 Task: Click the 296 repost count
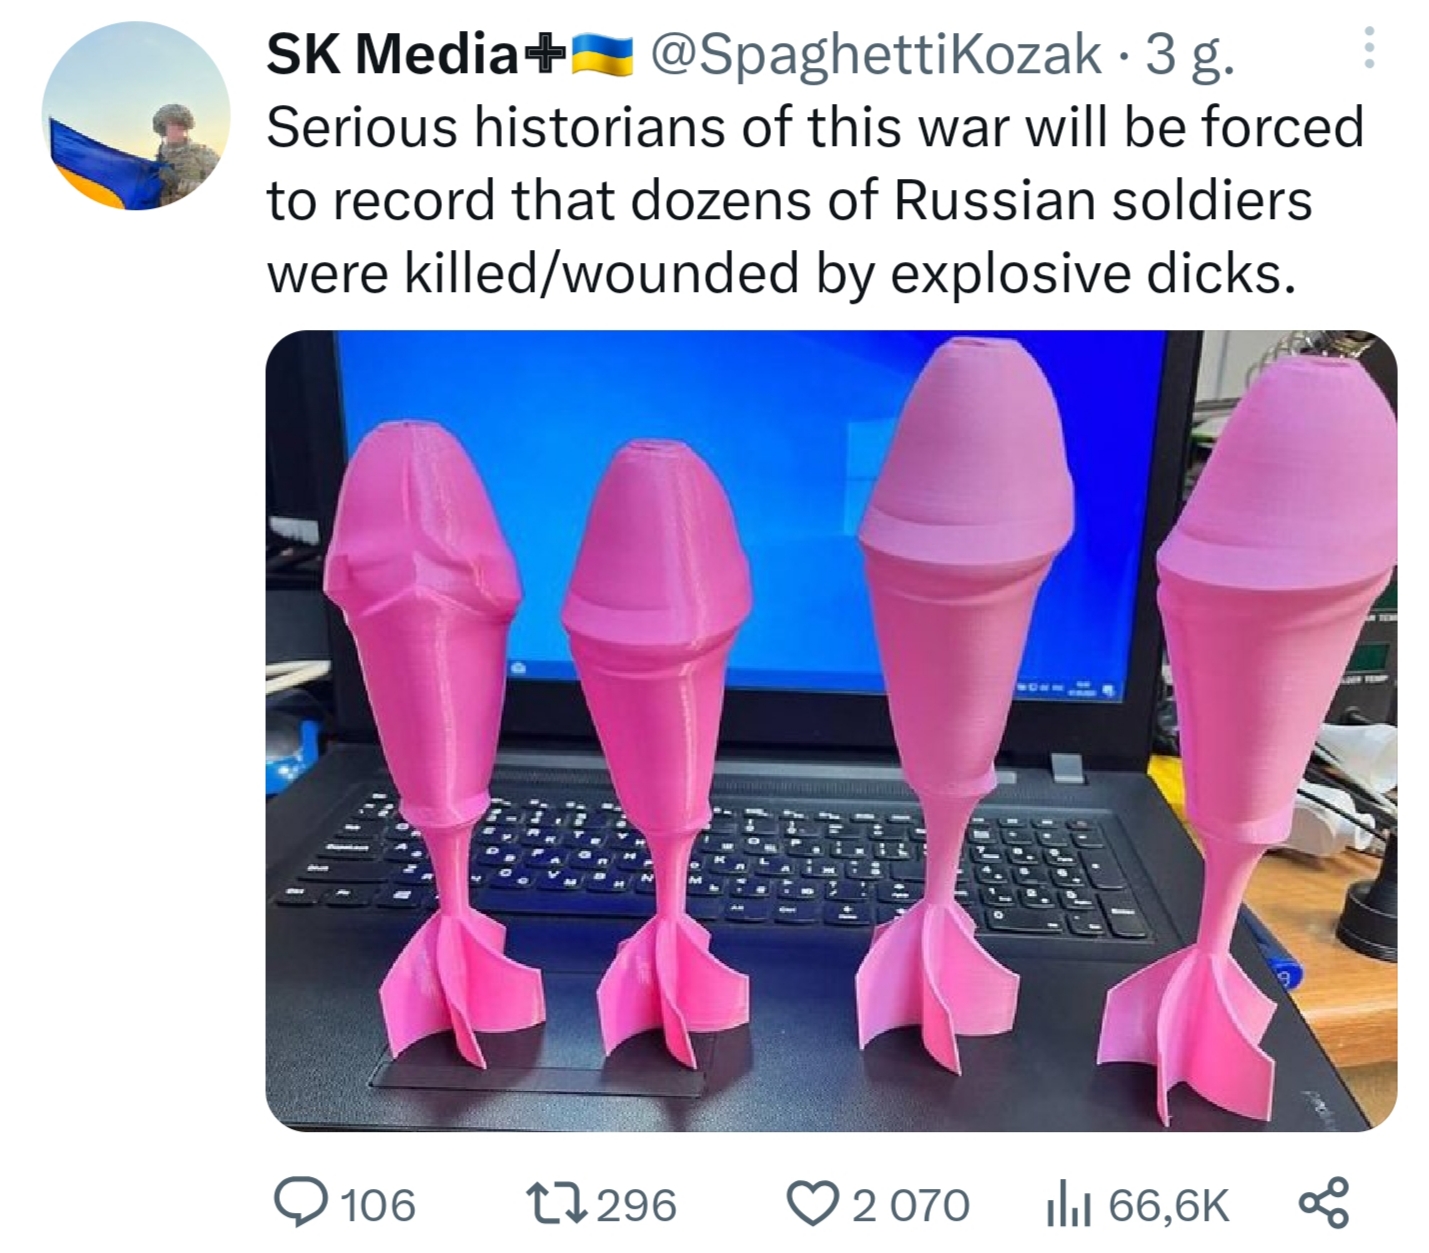(x=637, y=1205)
